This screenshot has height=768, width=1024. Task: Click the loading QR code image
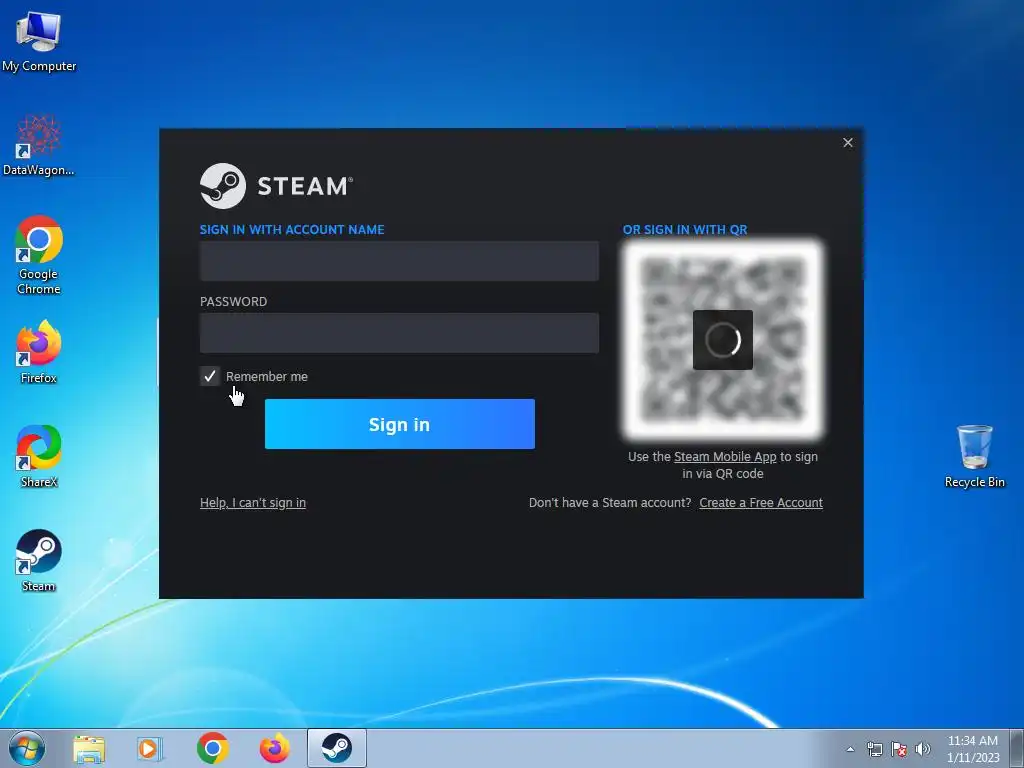click(723, 340)
